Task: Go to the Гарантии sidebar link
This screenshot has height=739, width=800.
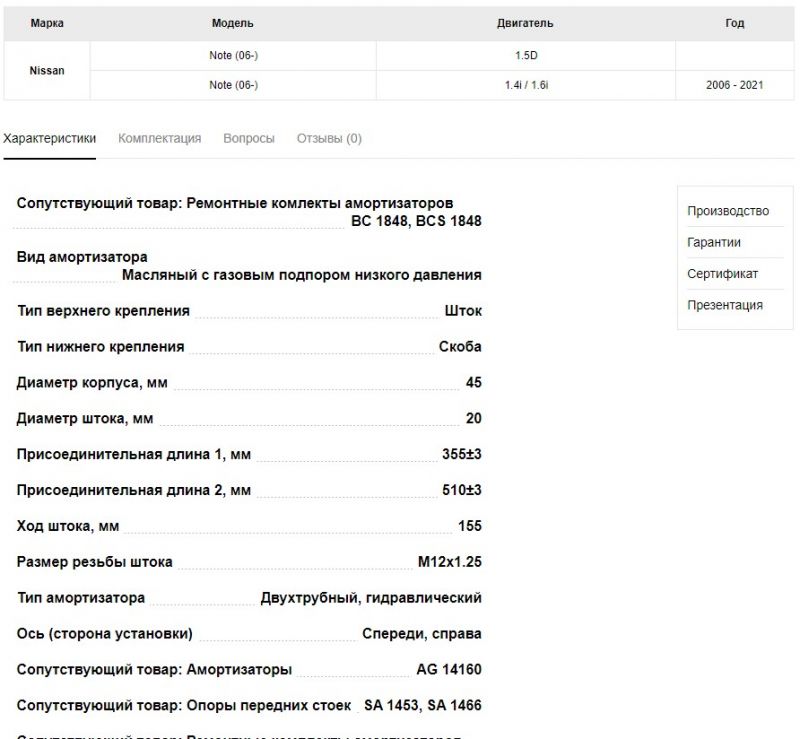Action: (x=714, y=242)
